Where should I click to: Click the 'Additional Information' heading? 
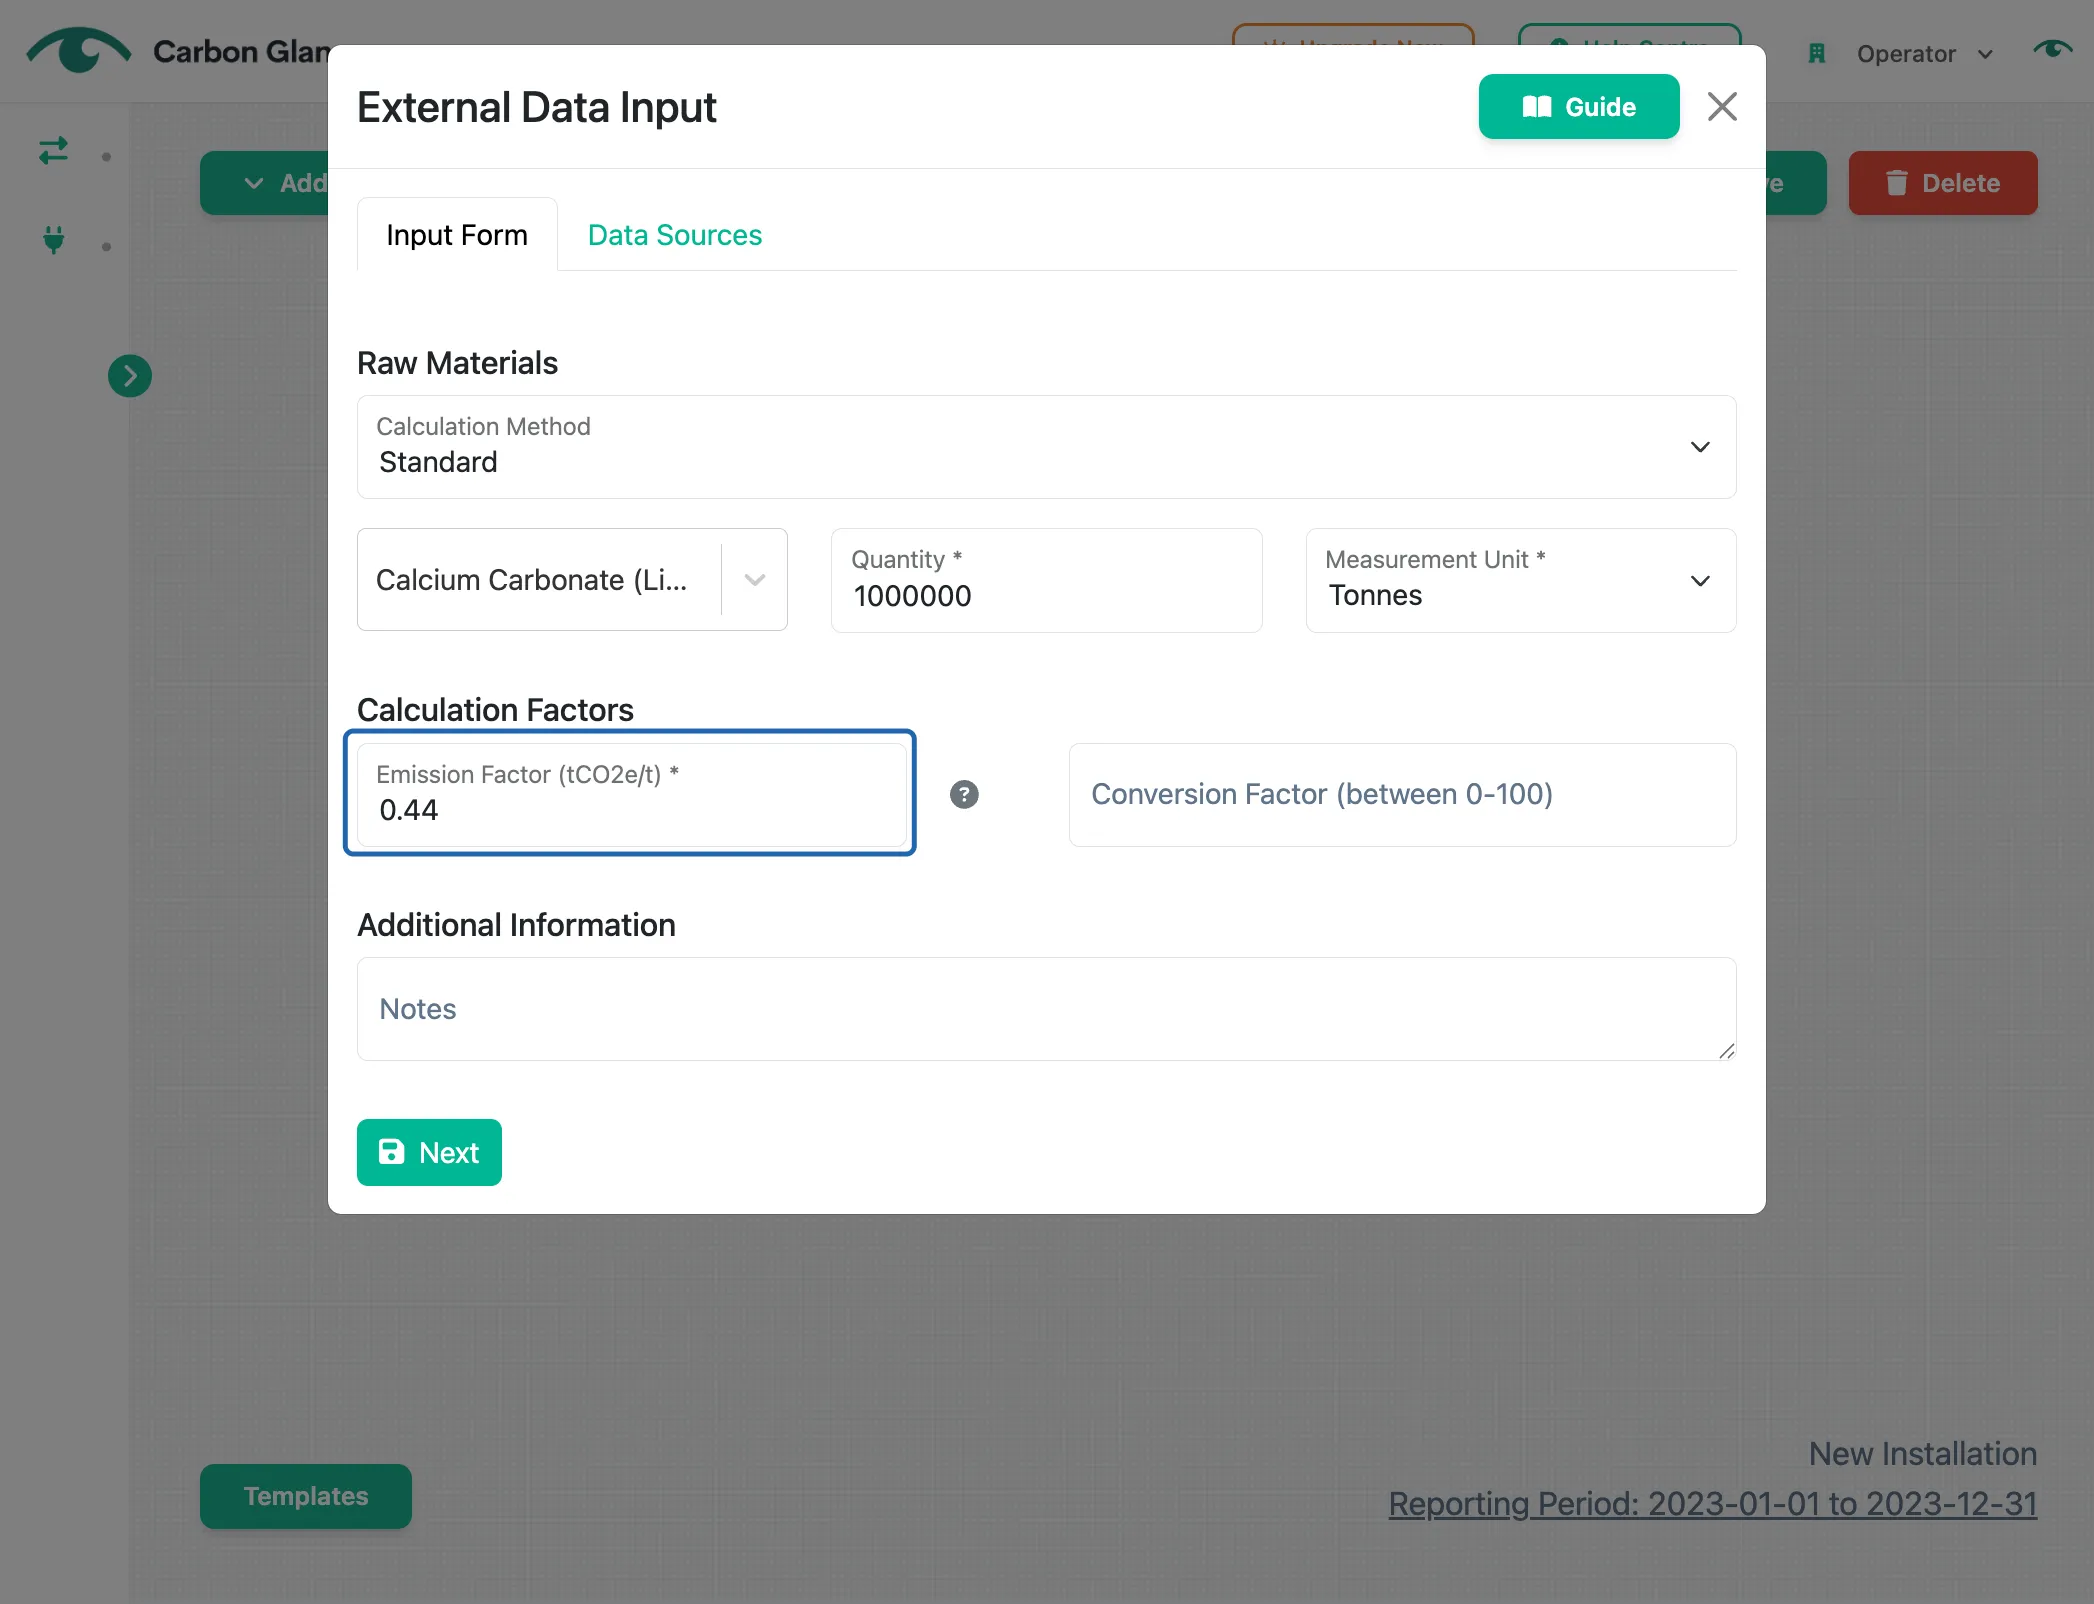click(x=516, y=925)
